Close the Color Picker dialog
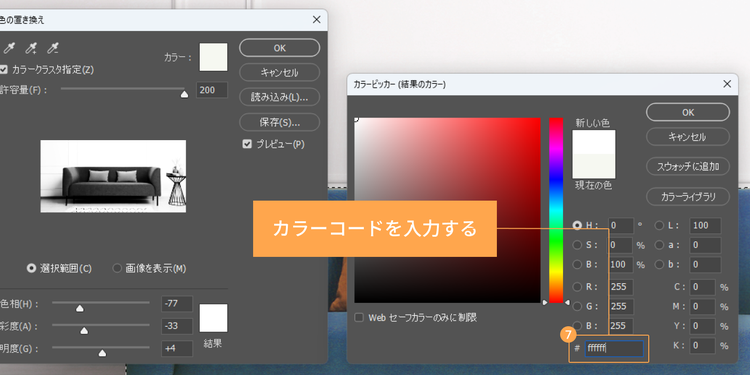The height and width of the screenshot is (375, 750). coord(727,84)
